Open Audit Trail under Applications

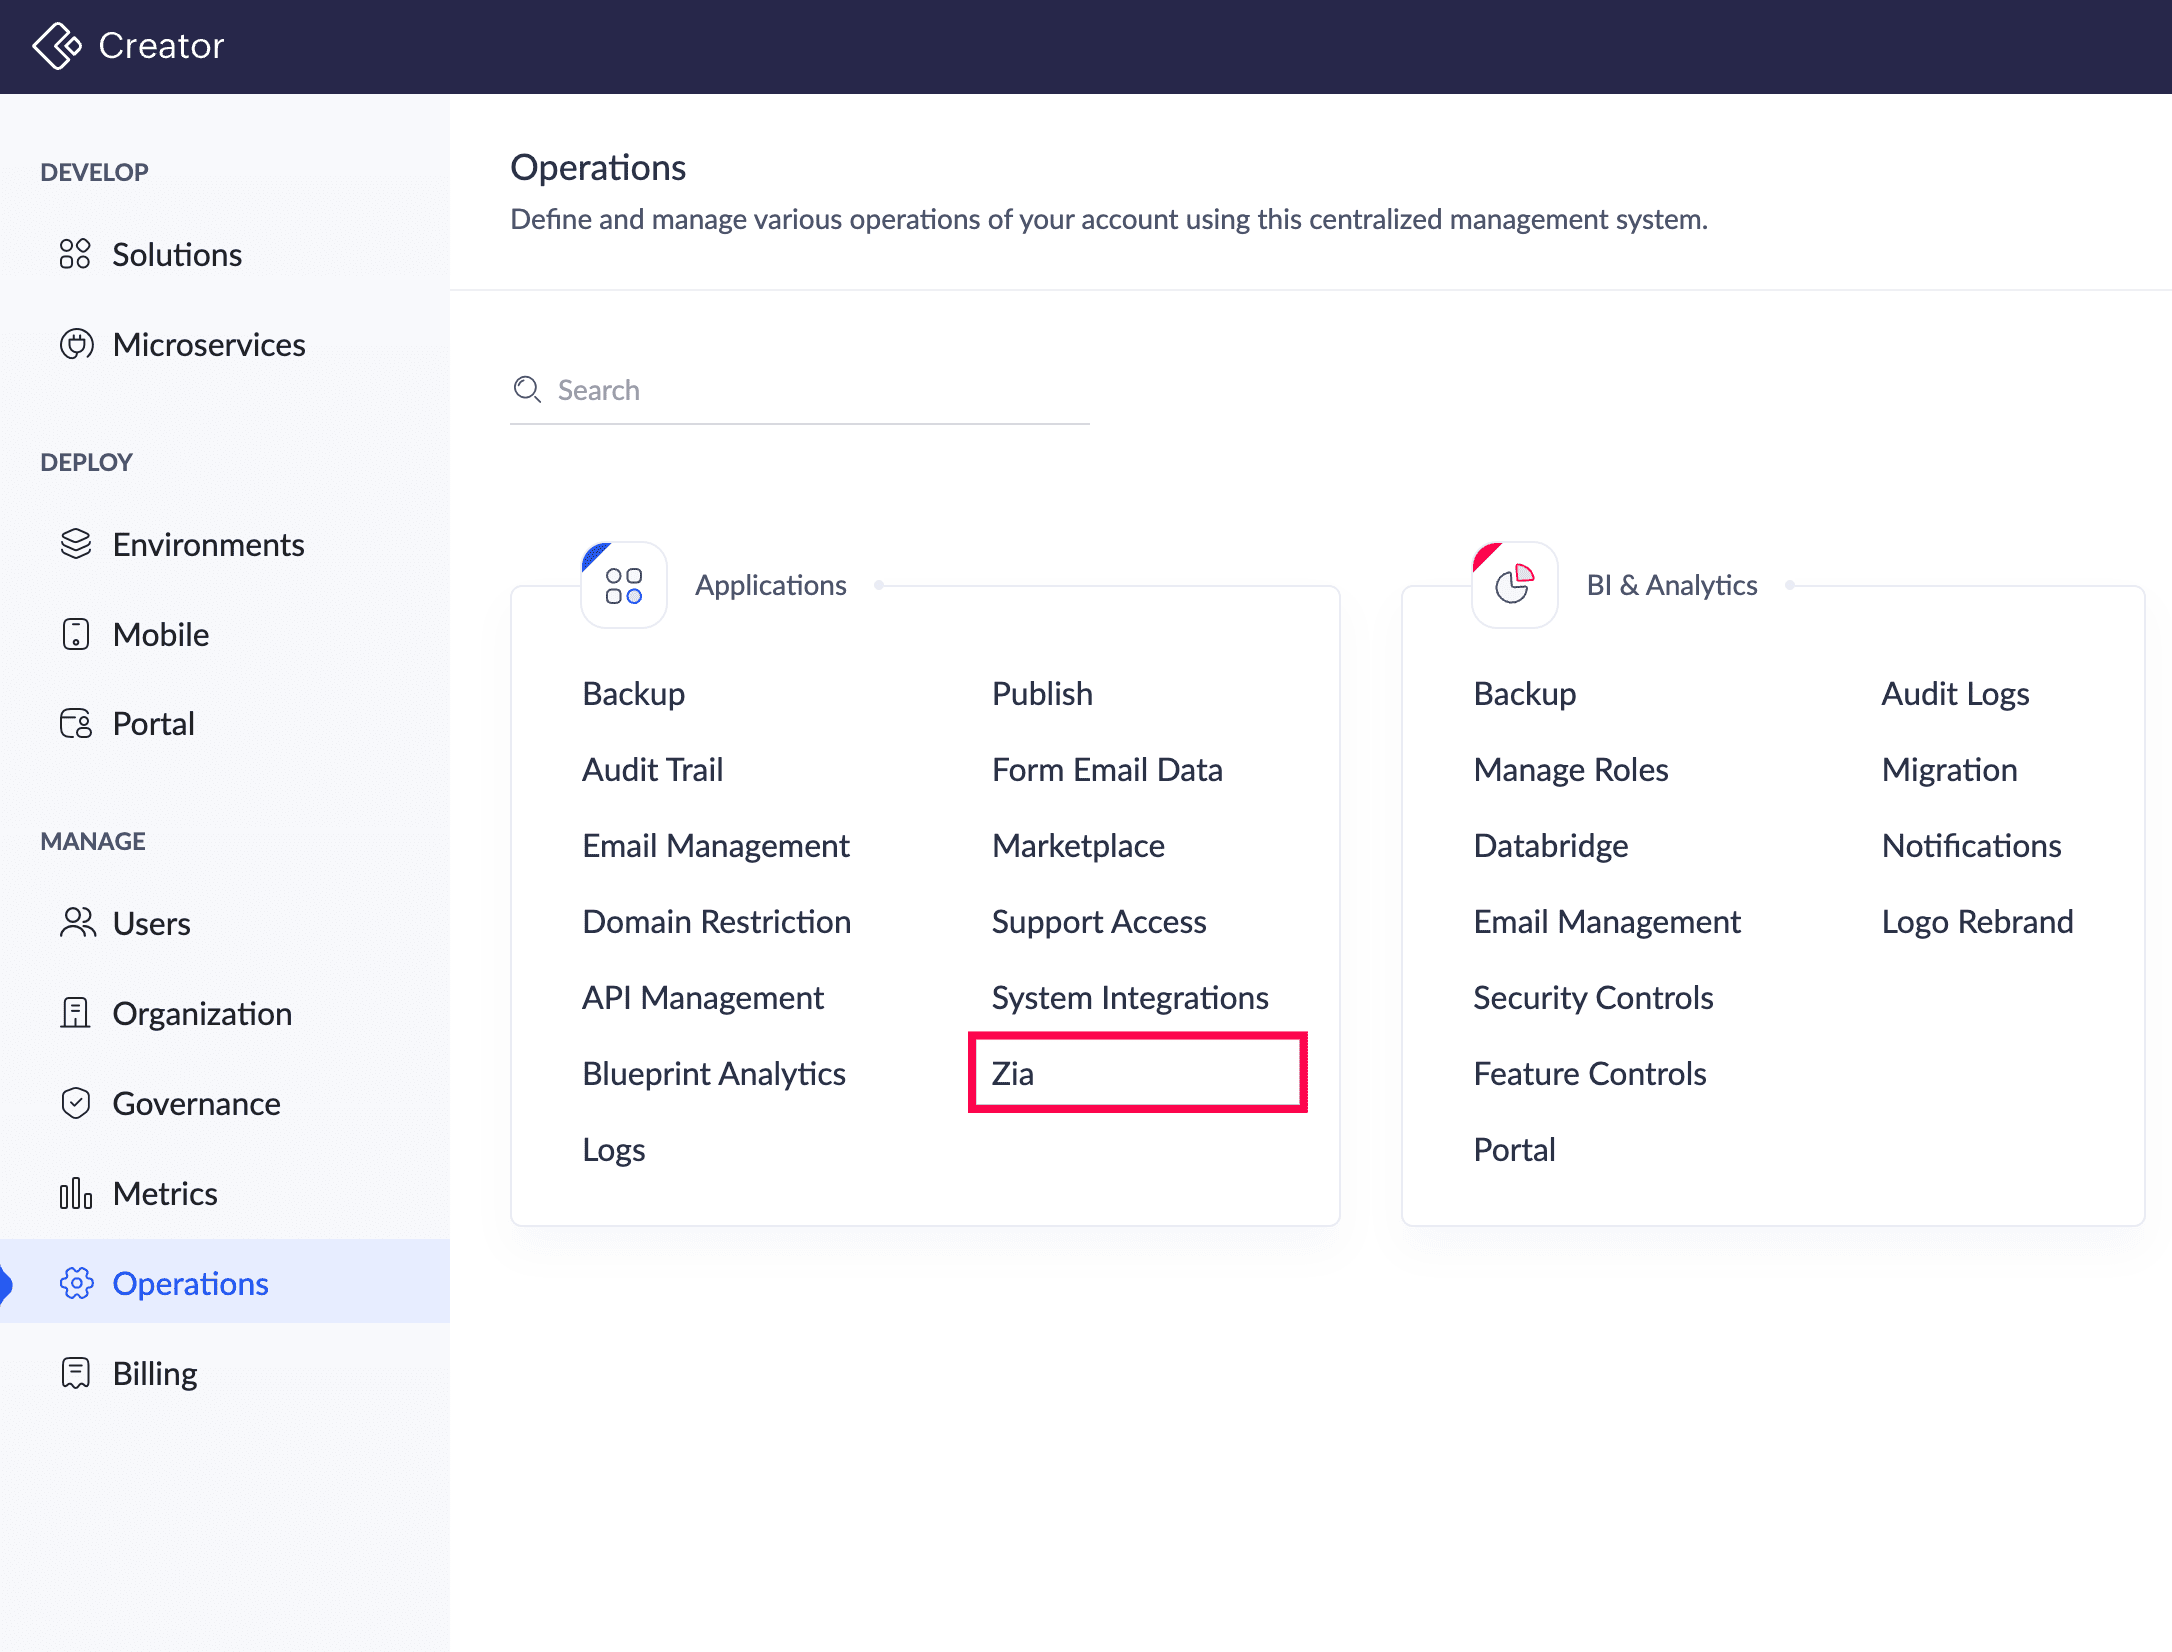652,769
